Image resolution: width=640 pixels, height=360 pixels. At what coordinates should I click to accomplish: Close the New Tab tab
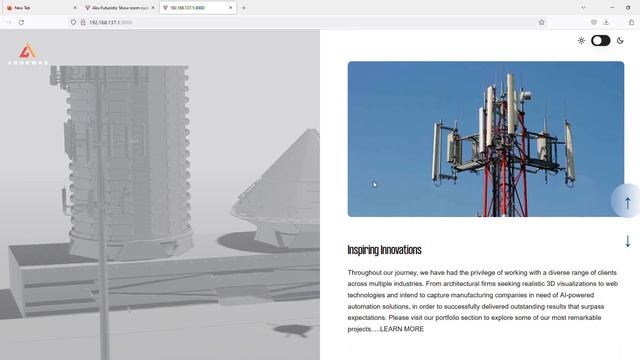(x=75, y=8)
